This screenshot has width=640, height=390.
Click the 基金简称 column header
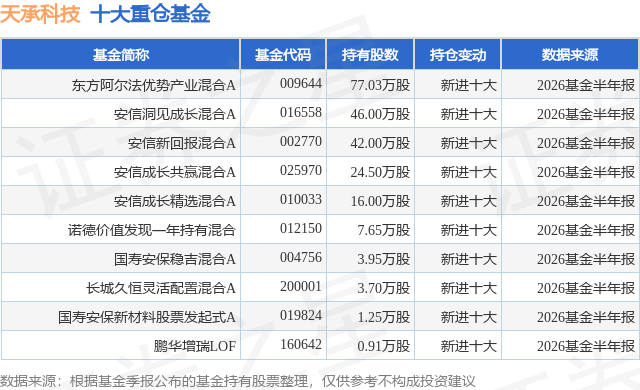coord(121,55)
